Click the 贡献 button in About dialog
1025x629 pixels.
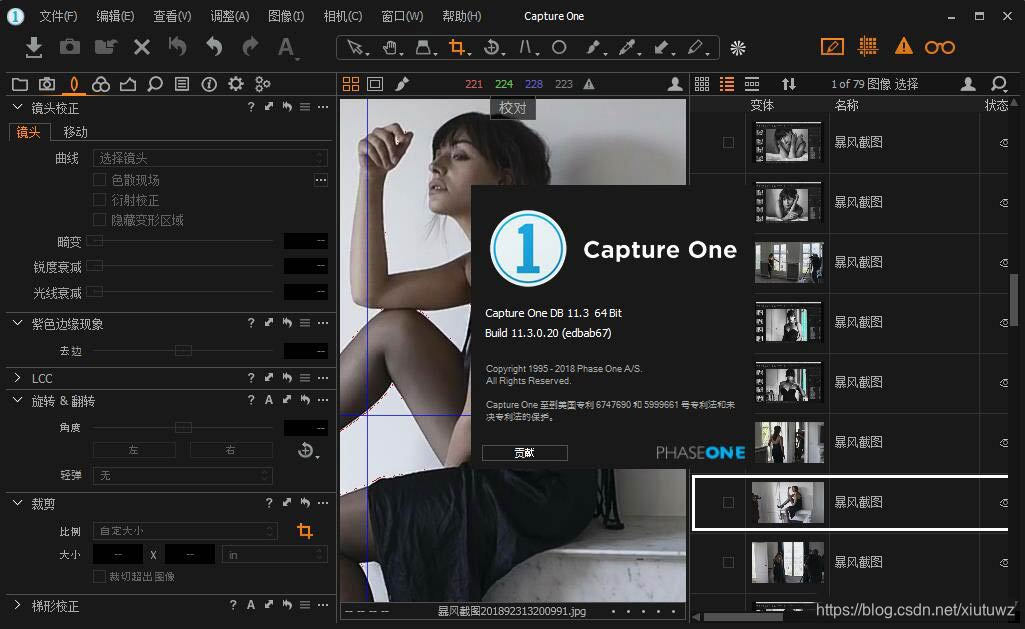coord(524,452)
